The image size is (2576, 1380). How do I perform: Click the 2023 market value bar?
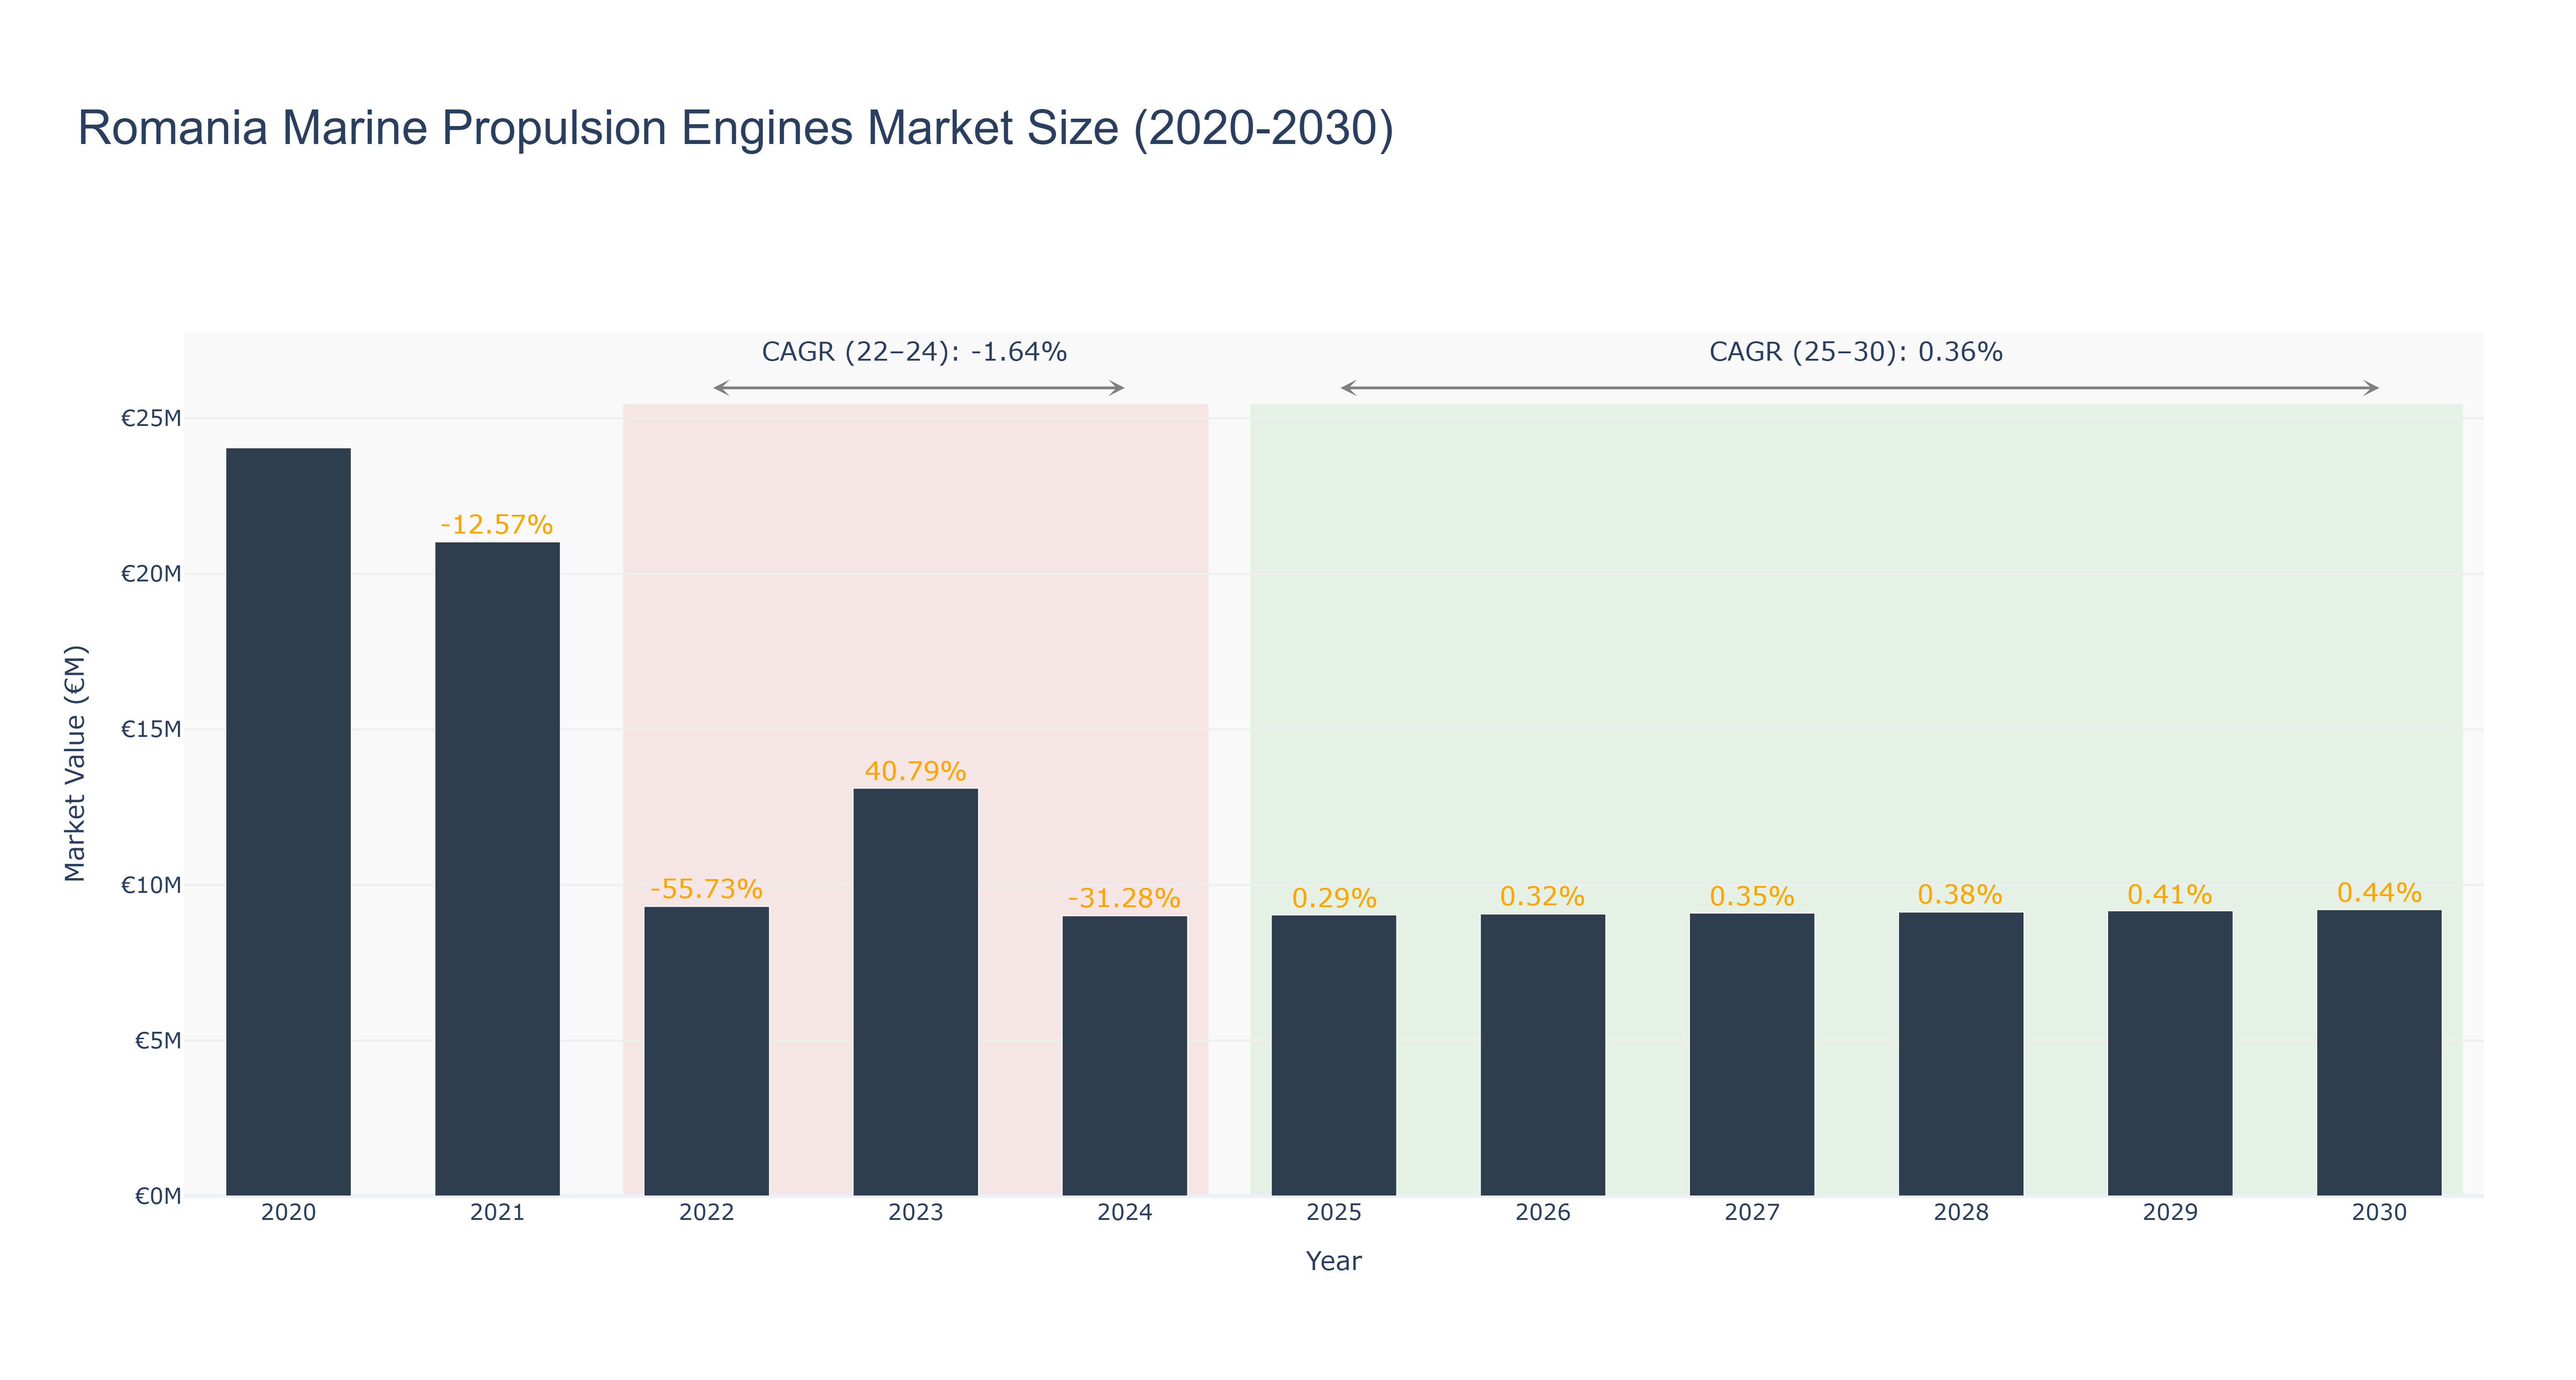point(915,992)
